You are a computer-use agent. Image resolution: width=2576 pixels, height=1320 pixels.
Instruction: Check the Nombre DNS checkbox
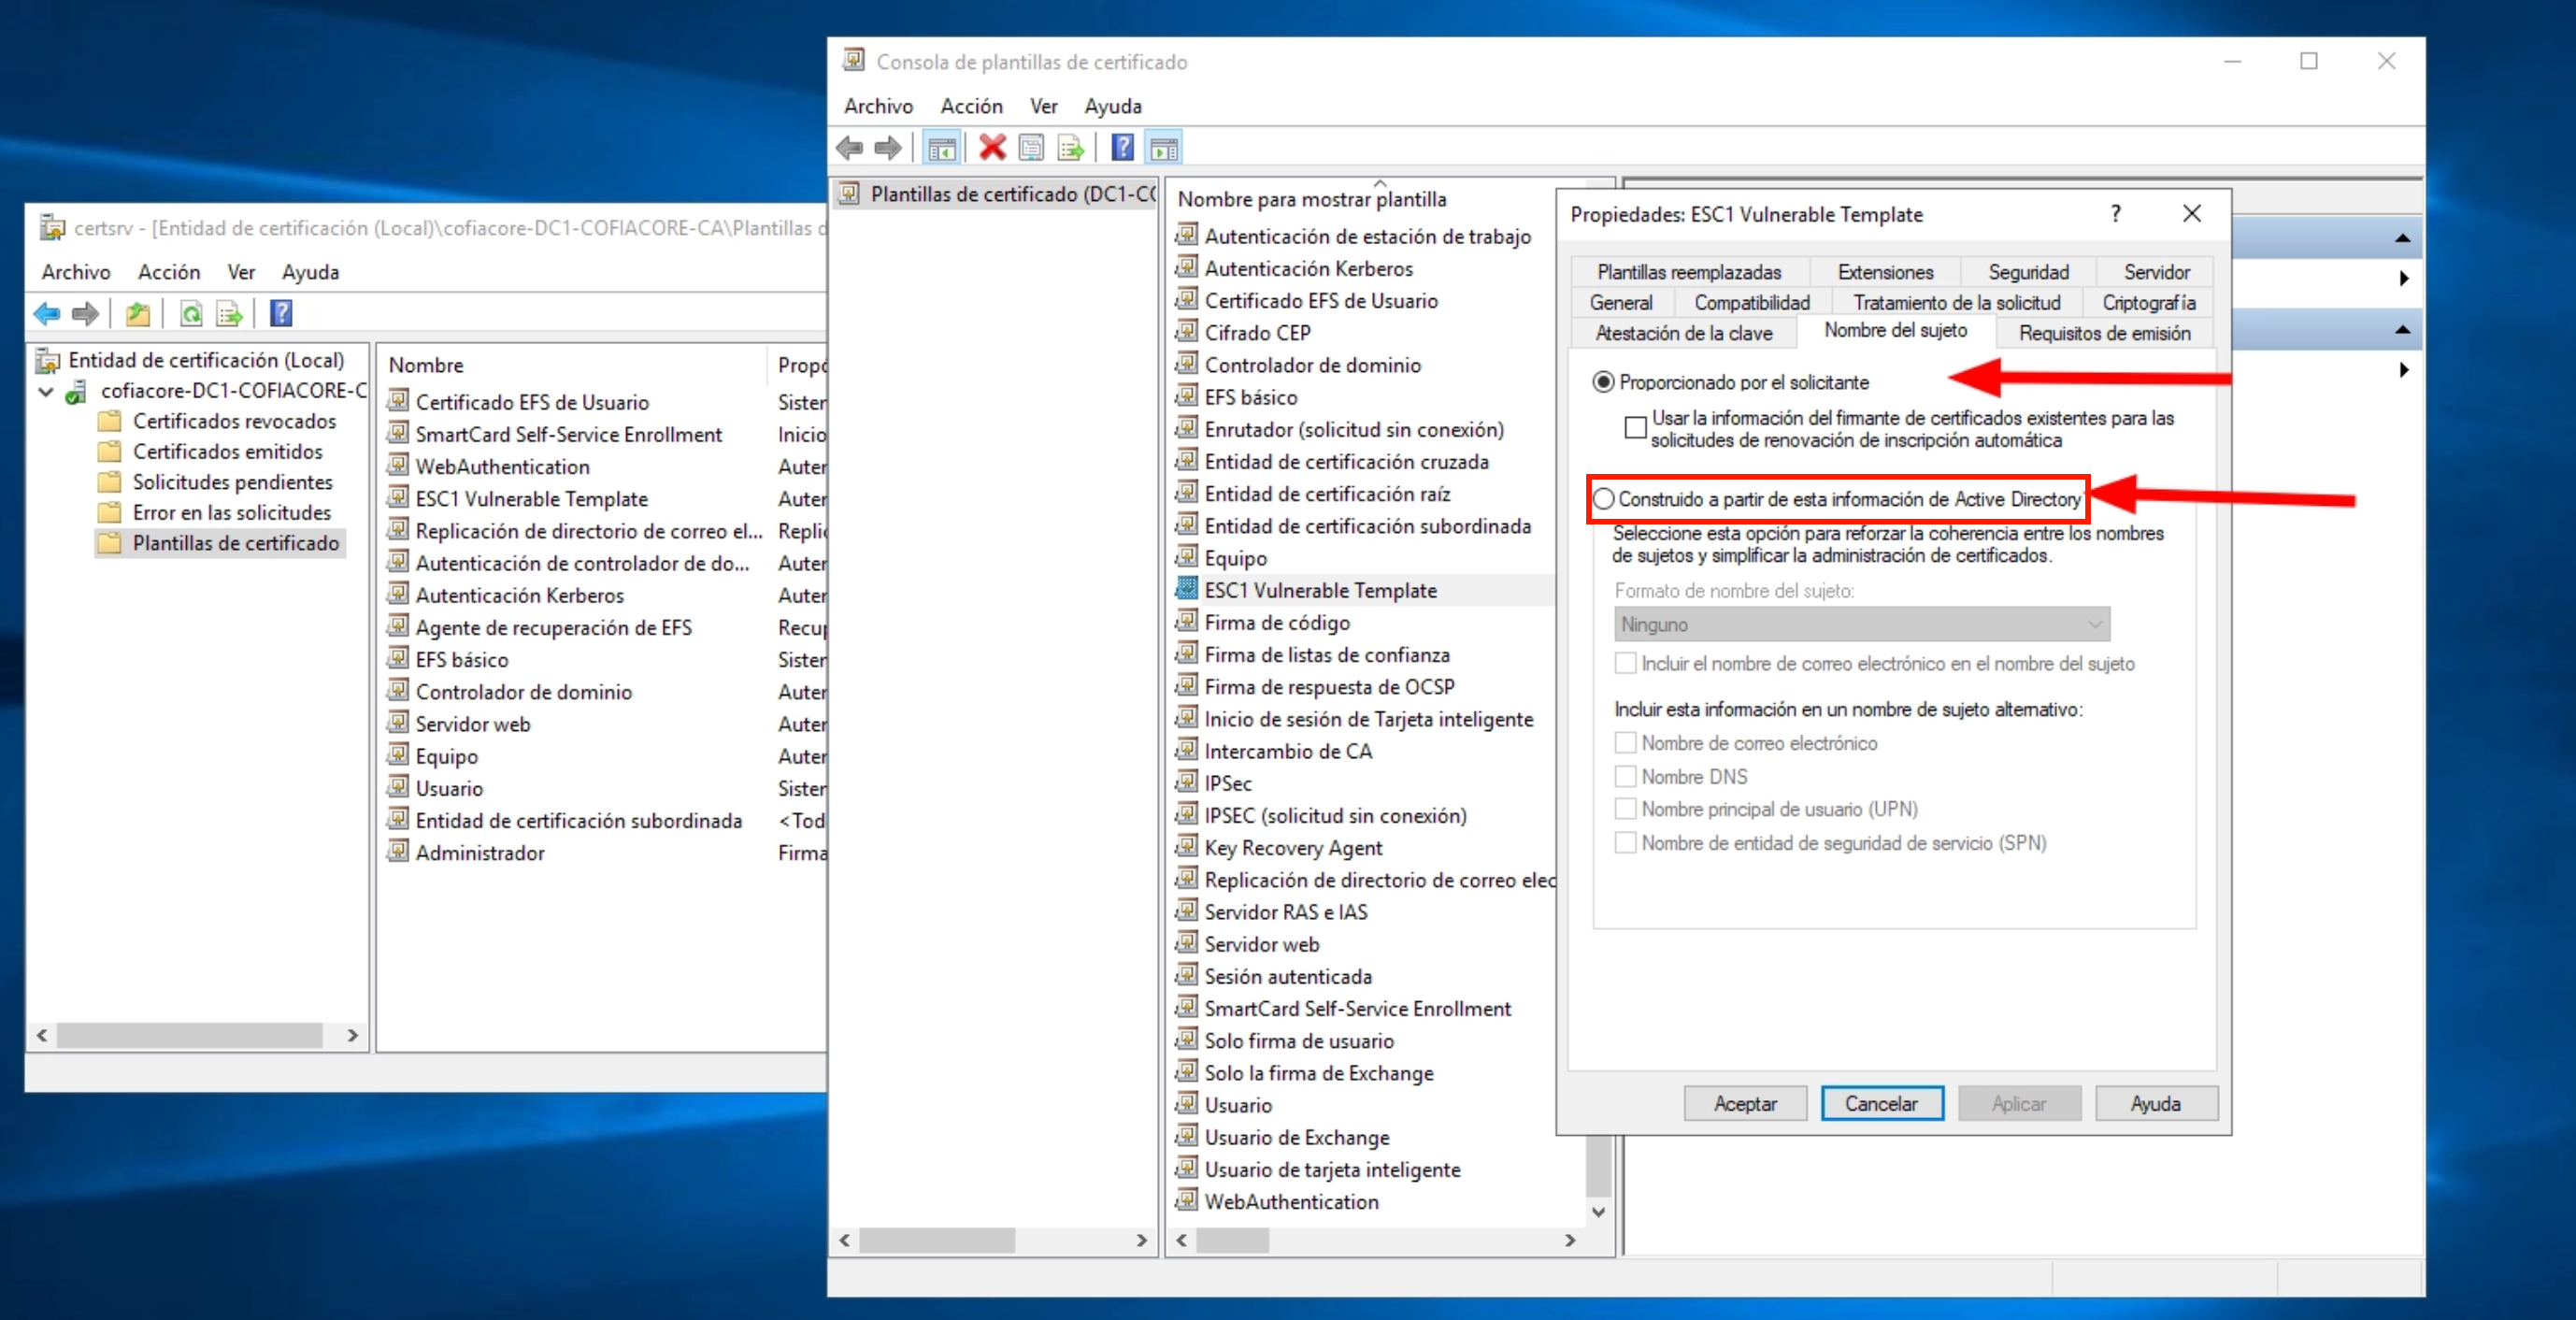click(x=1626, y=776)
